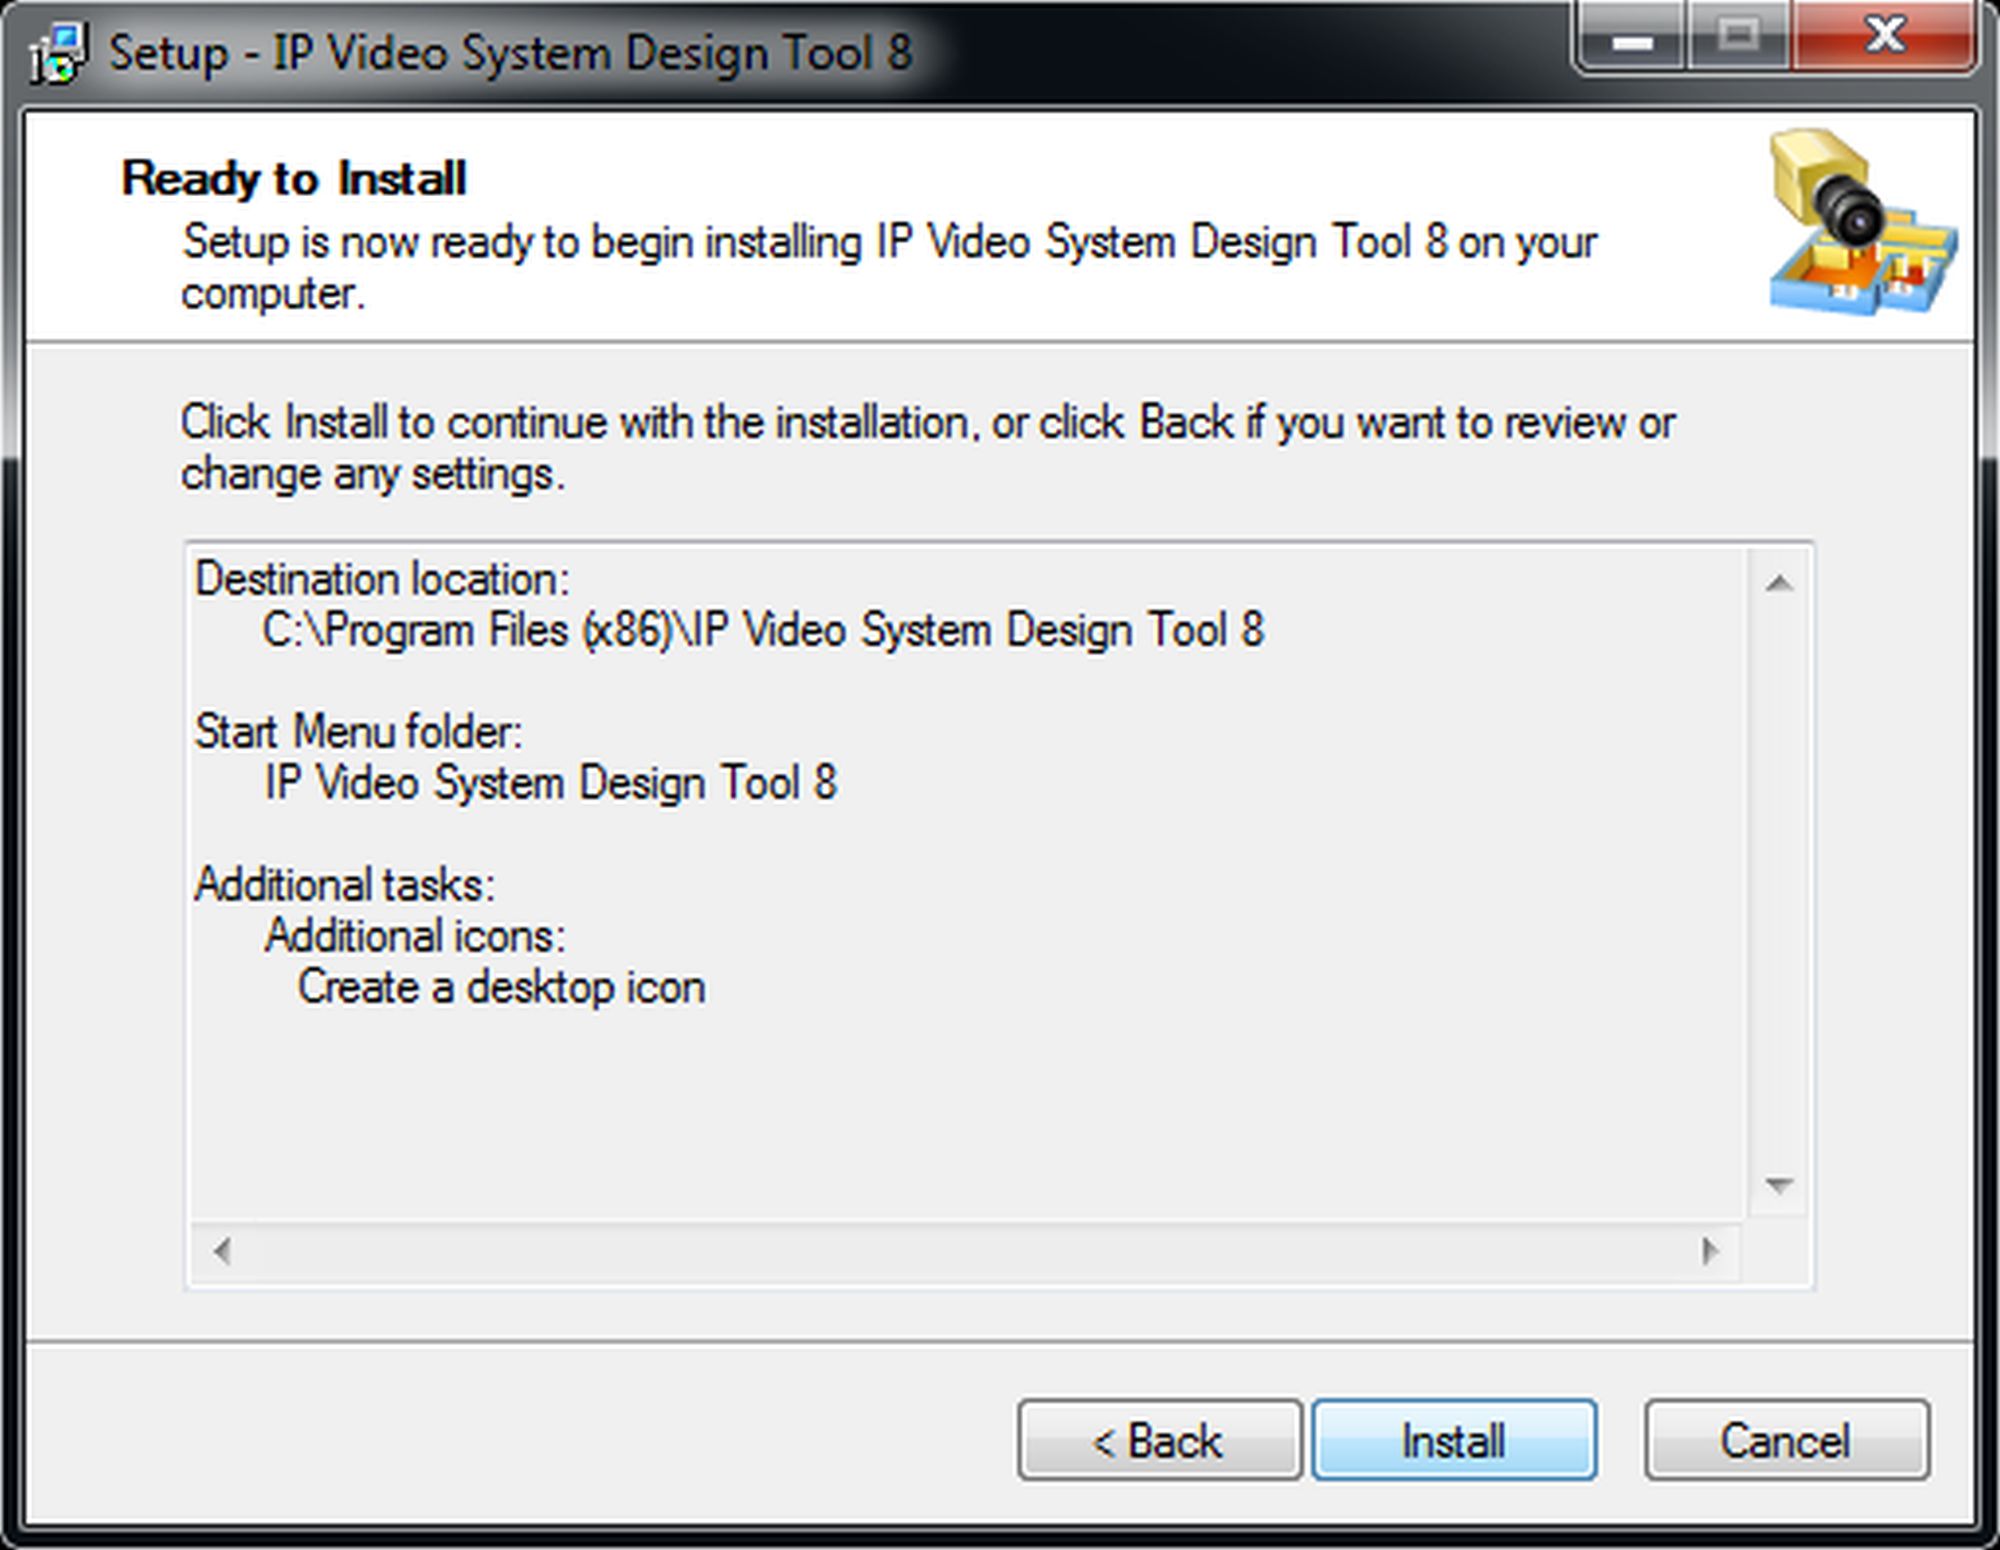Click the down arrow of vertical scrollbar
This screenshot has height=1550, width=2000.
(x=1778, y=1185)
